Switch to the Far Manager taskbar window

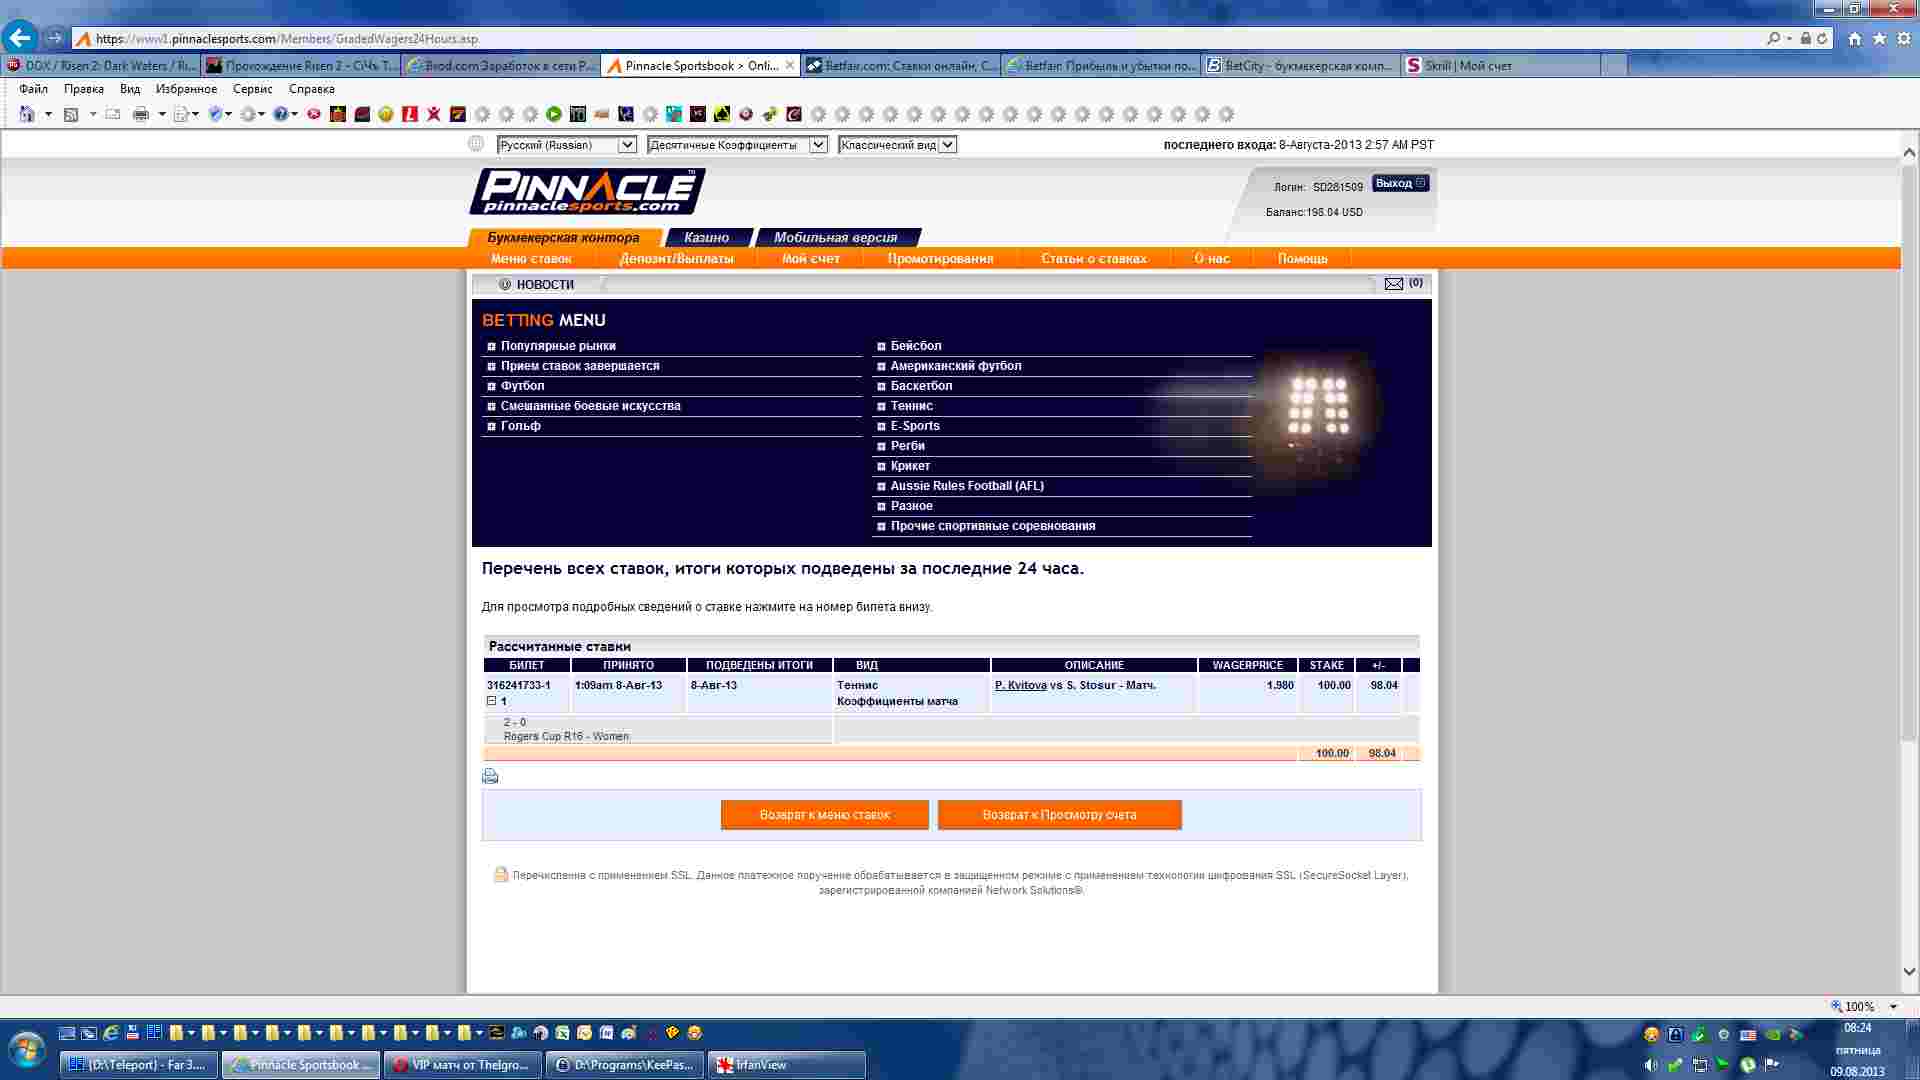(139, 1065)
